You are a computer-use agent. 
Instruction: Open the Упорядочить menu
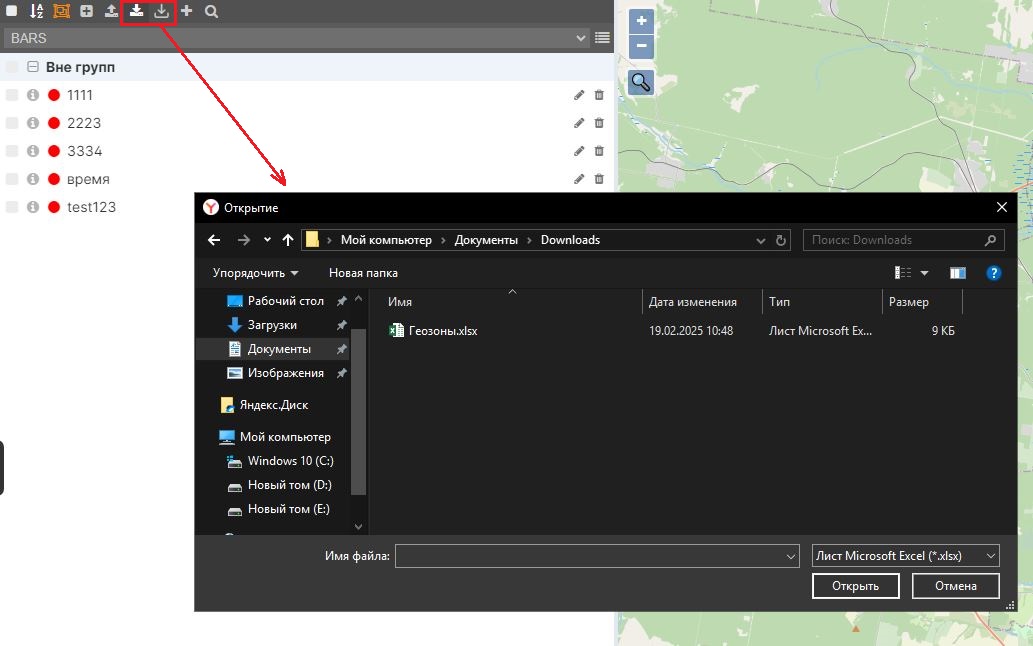click(x=255, y=273)
